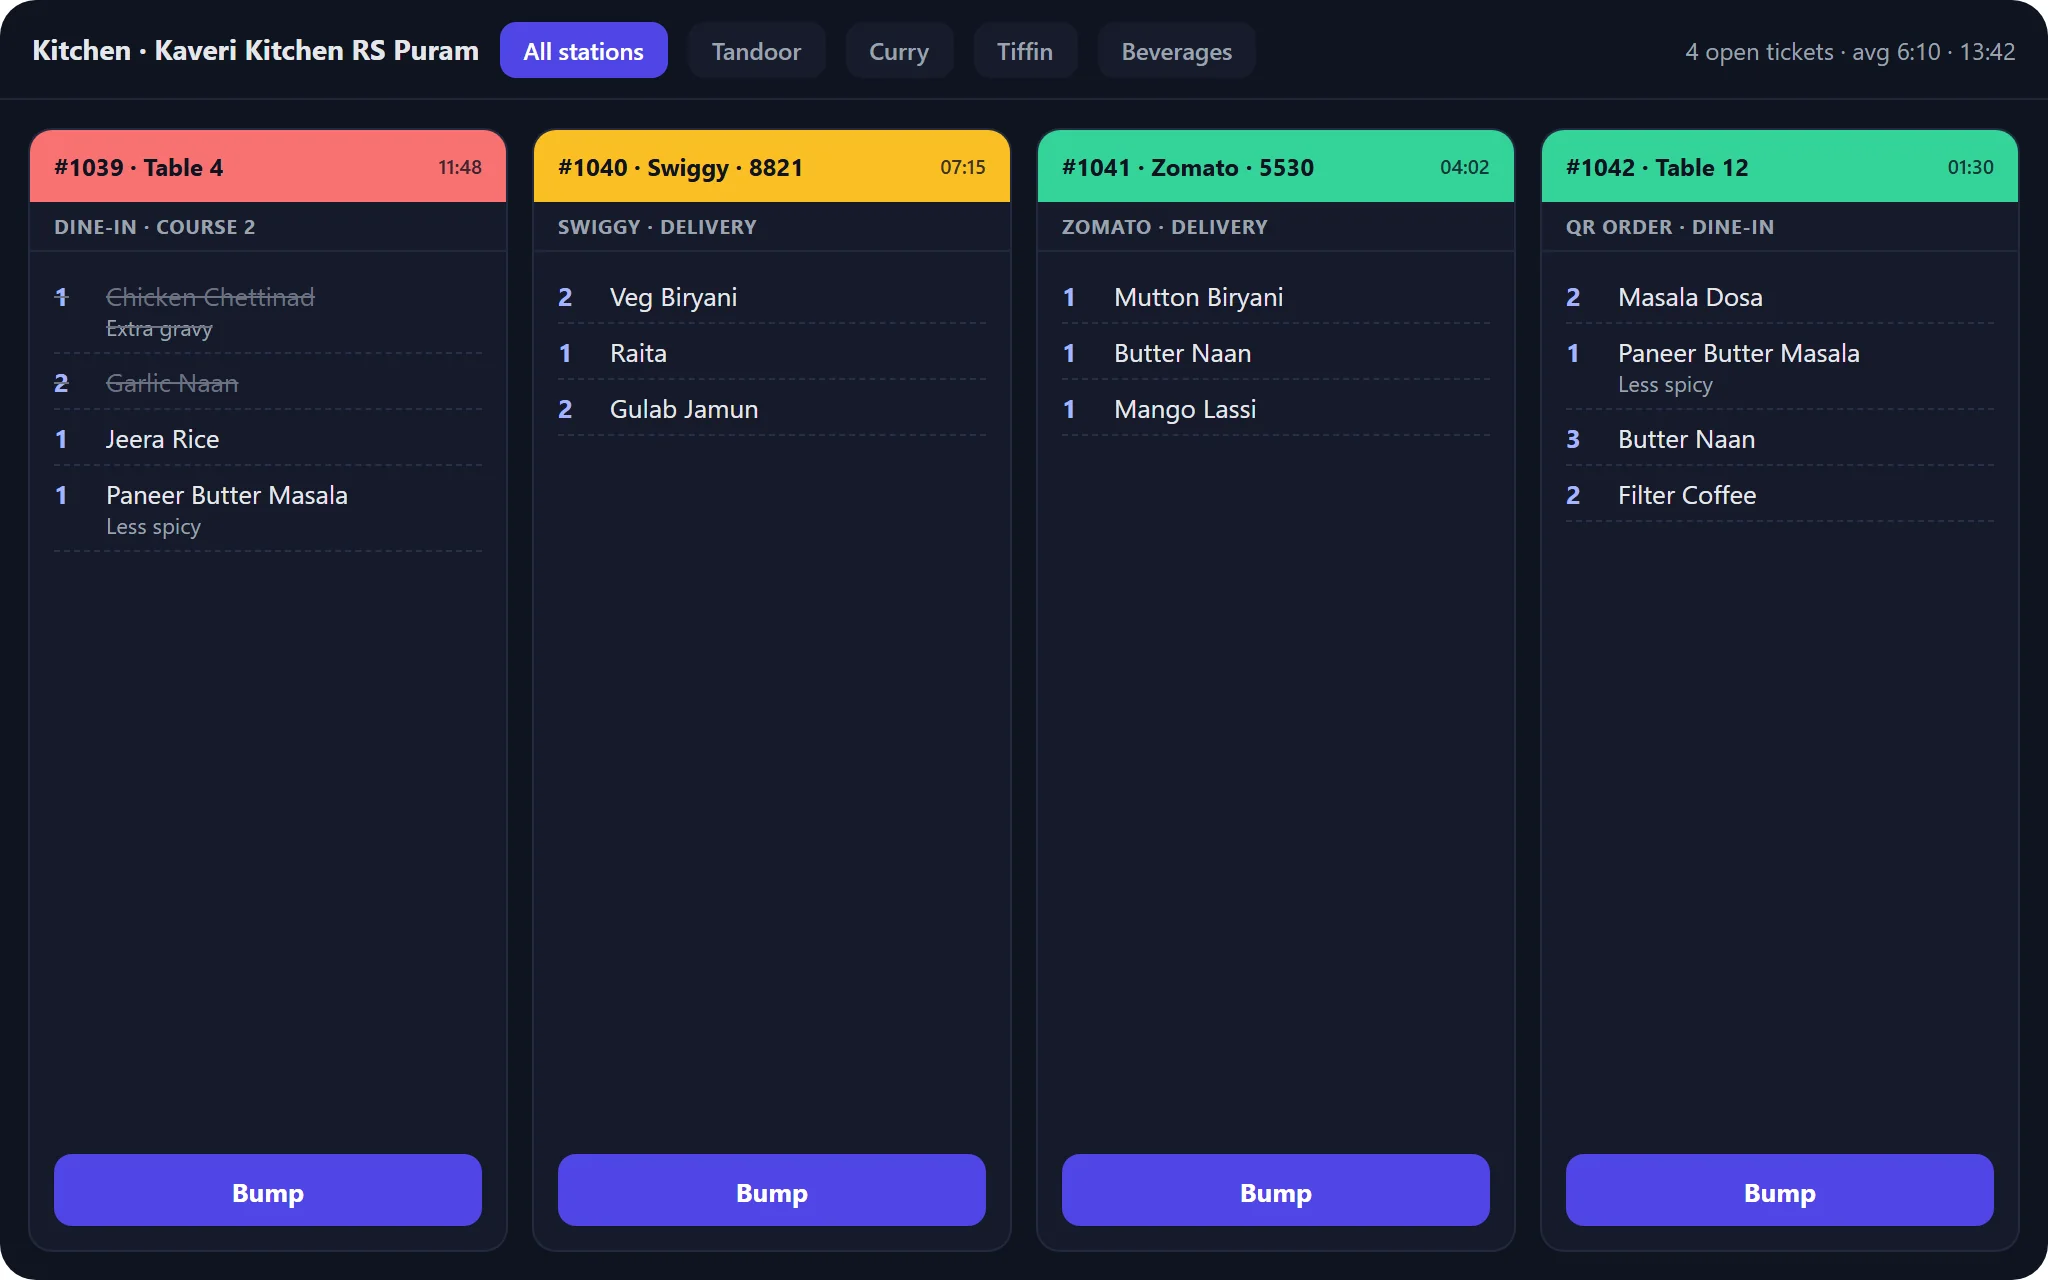Tap Paneer Butter Masala on ticket #1042
Screen dimensions: 2048x1280
tap(1780, 367)
